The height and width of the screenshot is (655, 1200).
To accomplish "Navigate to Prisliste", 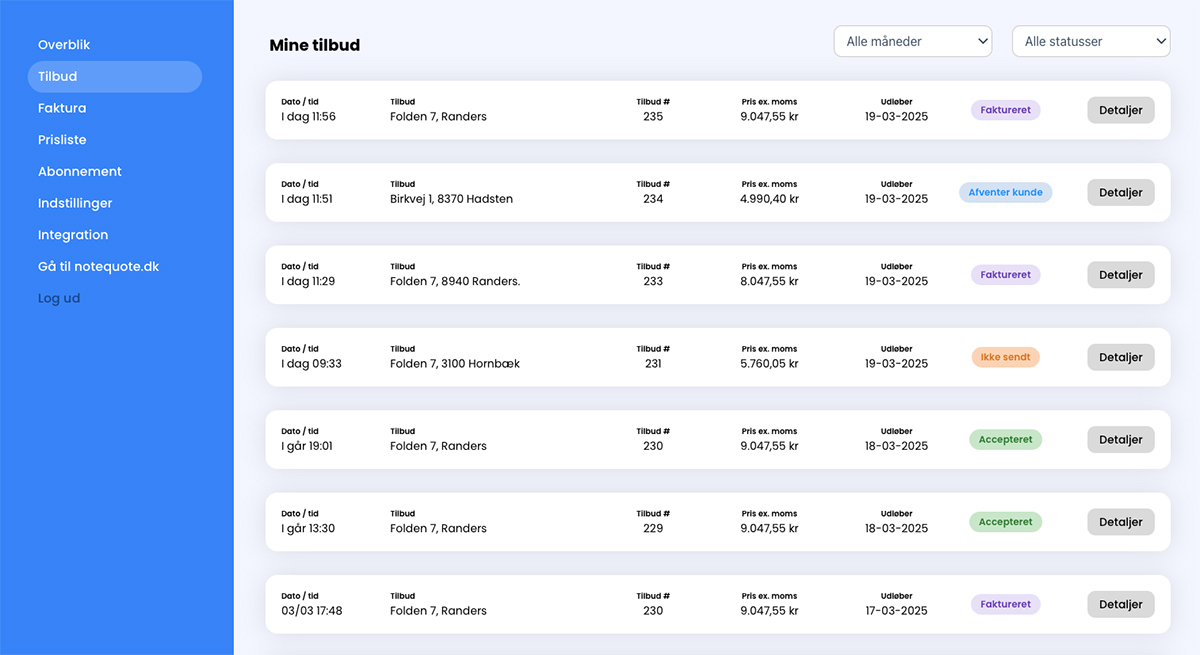I will (x=62, y=140).
